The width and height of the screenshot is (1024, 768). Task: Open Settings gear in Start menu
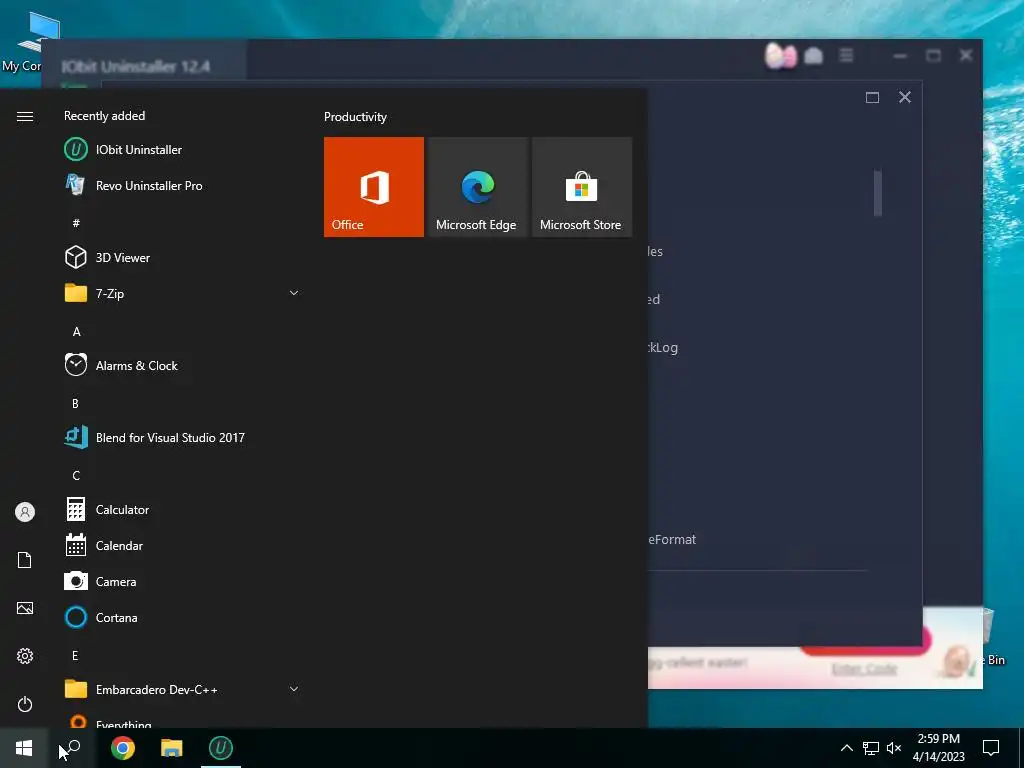pyautogui.click(x=25, y=656)
